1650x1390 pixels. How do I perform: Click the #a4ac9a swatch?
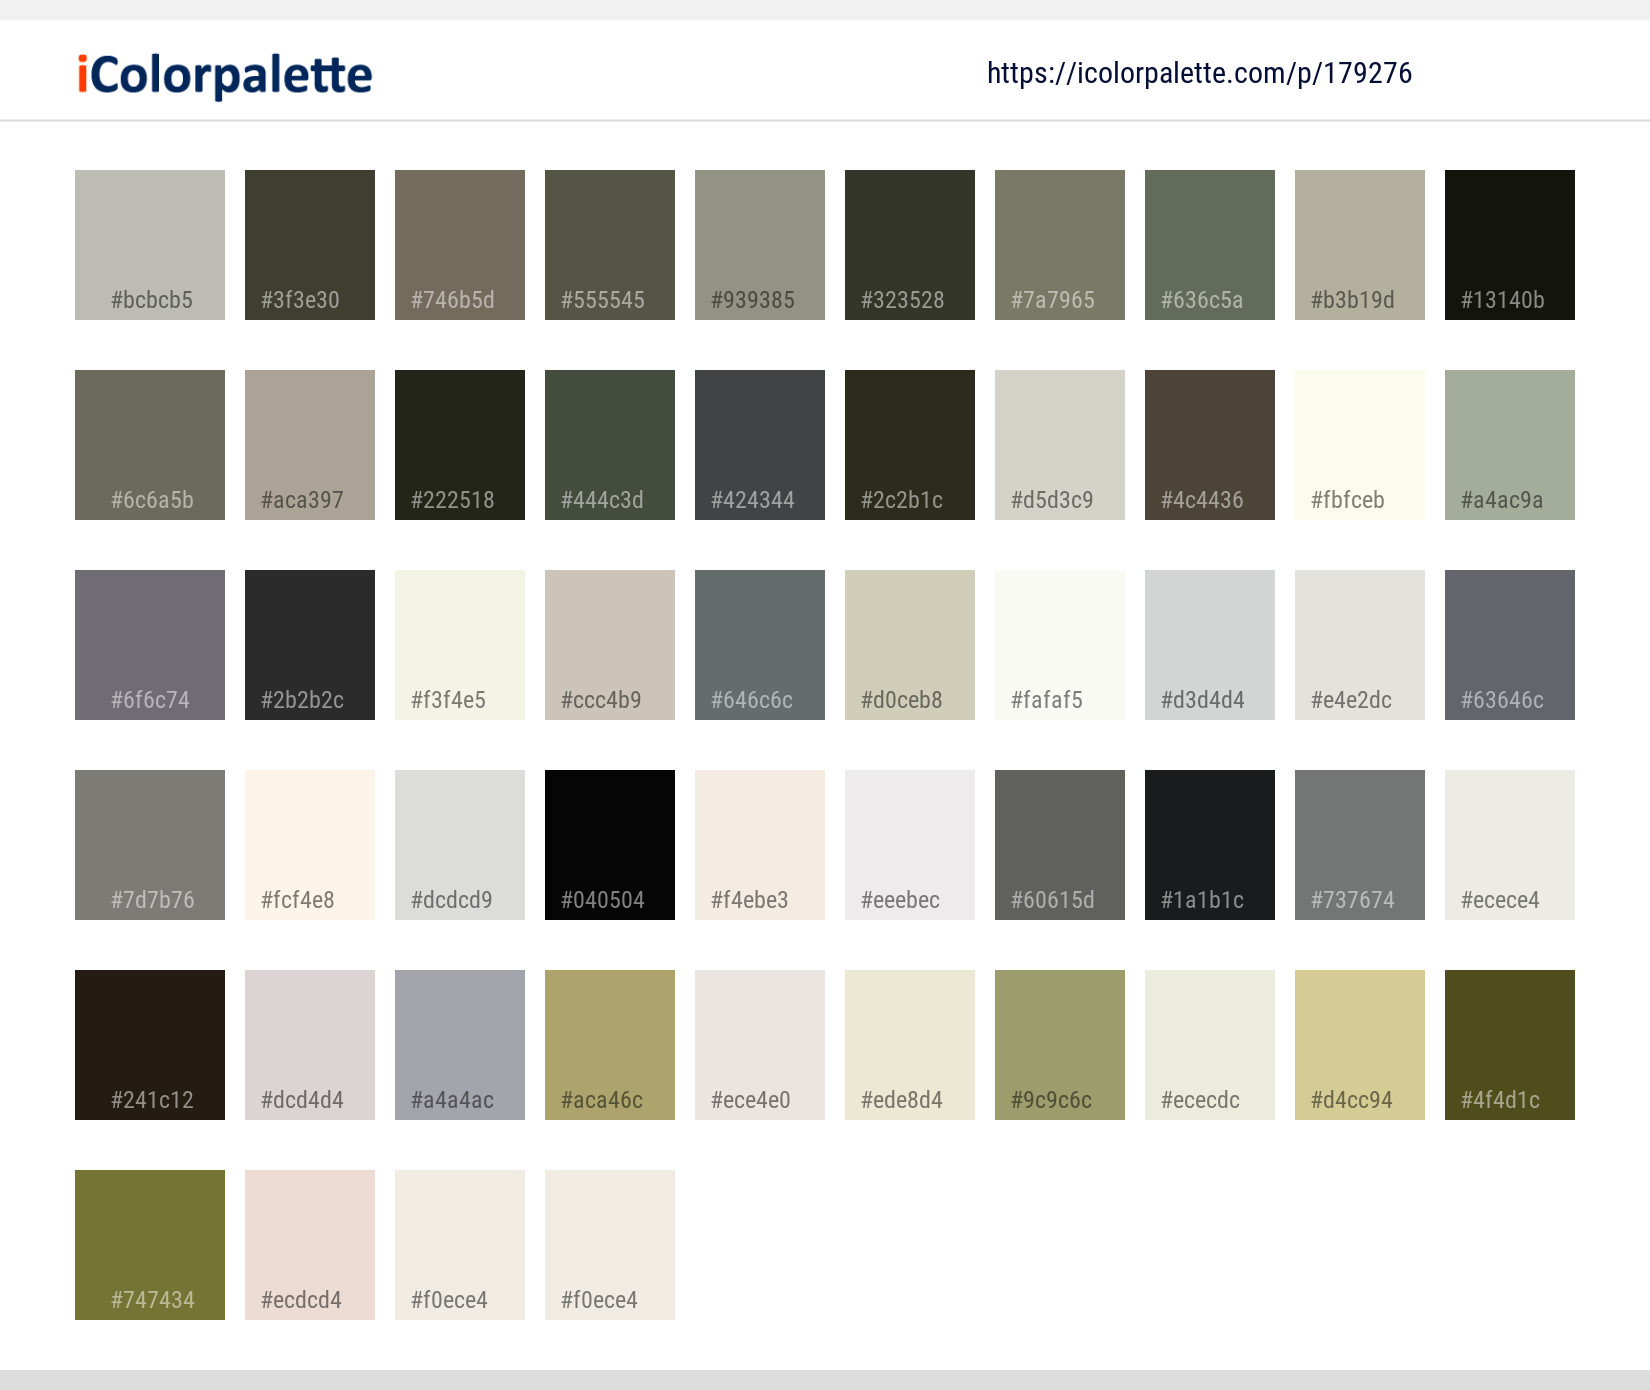[1510, 445]
